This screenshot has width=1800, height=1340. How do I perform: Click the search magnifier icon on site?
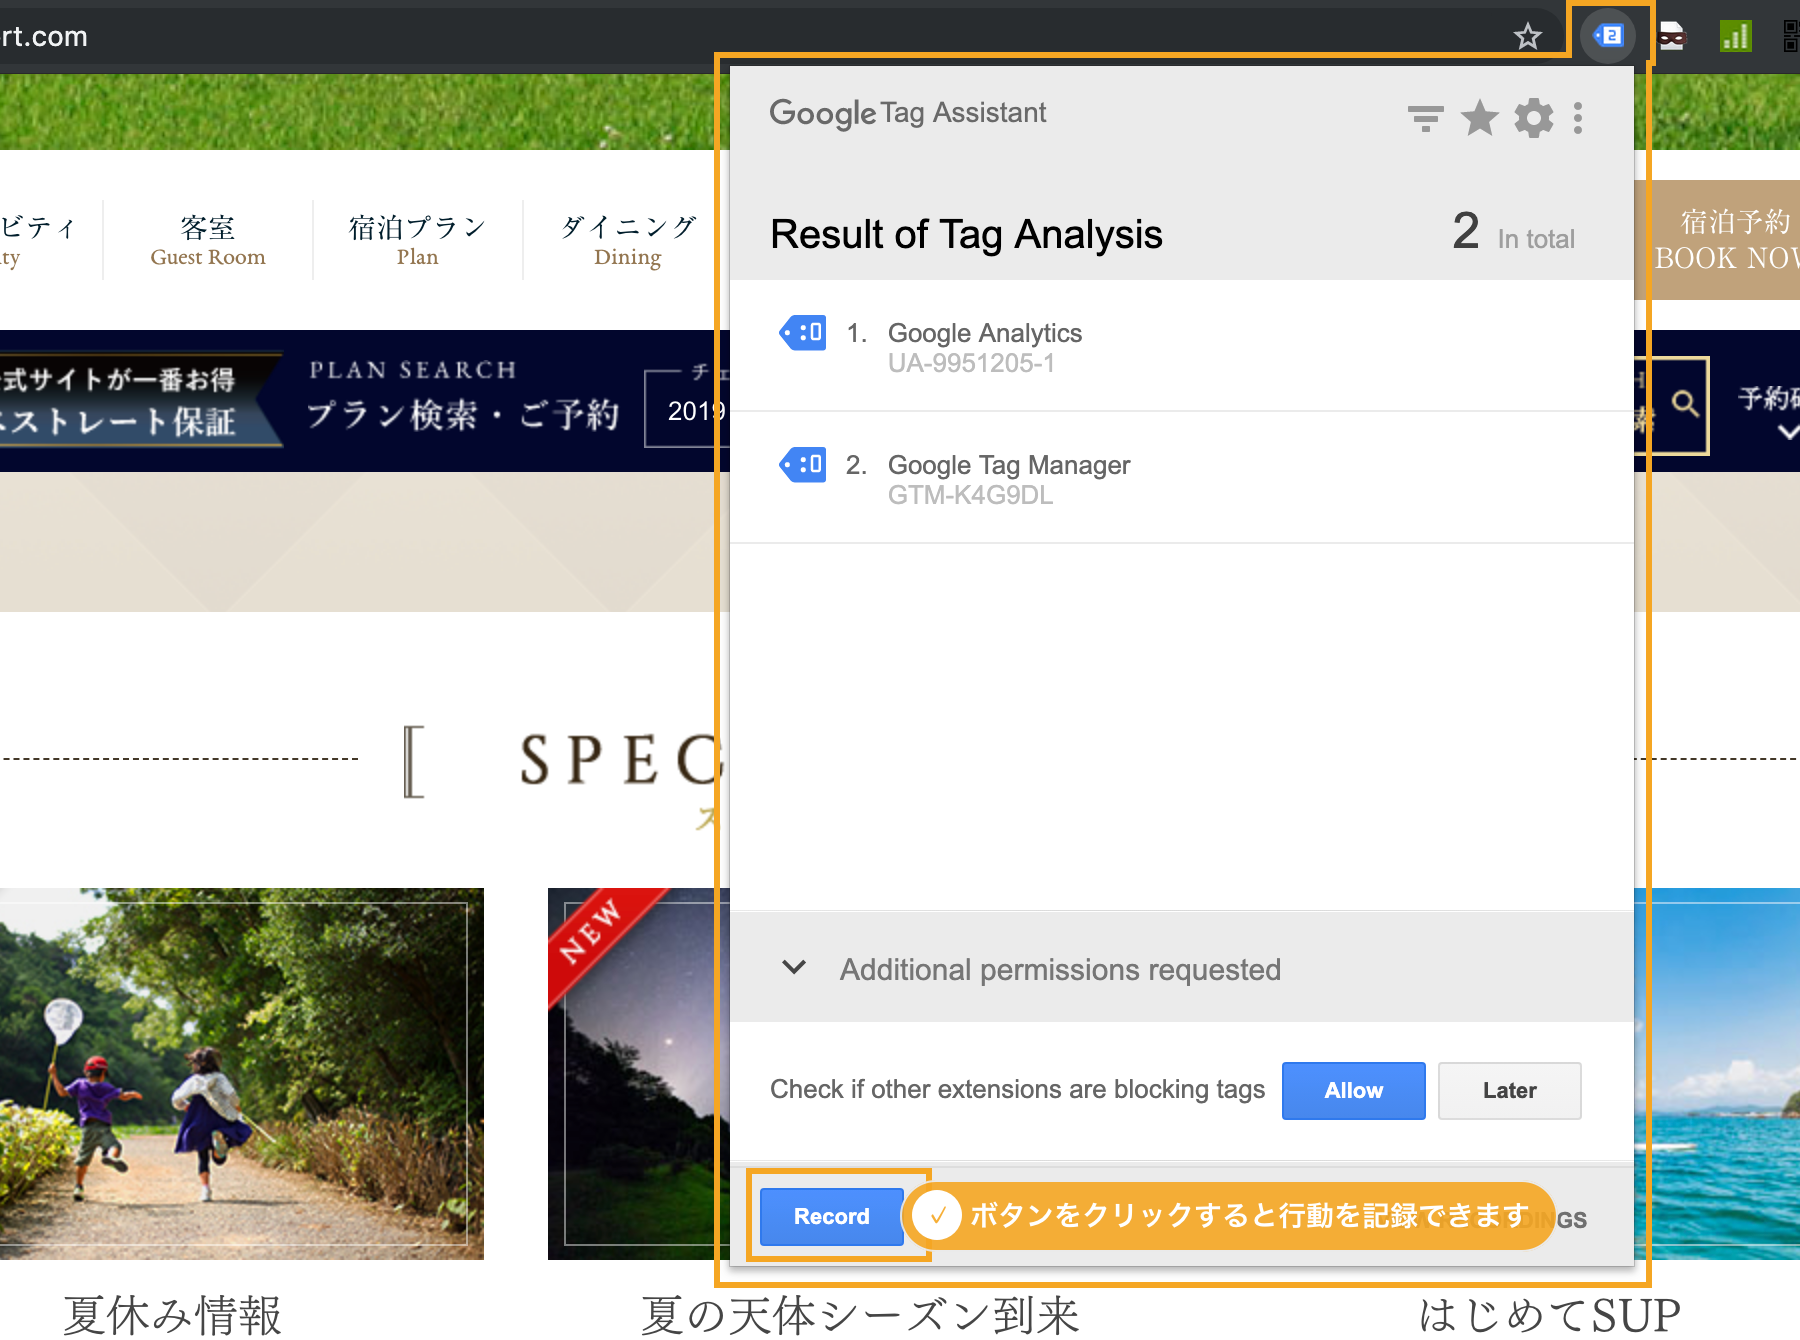[x=1685, y=404]
